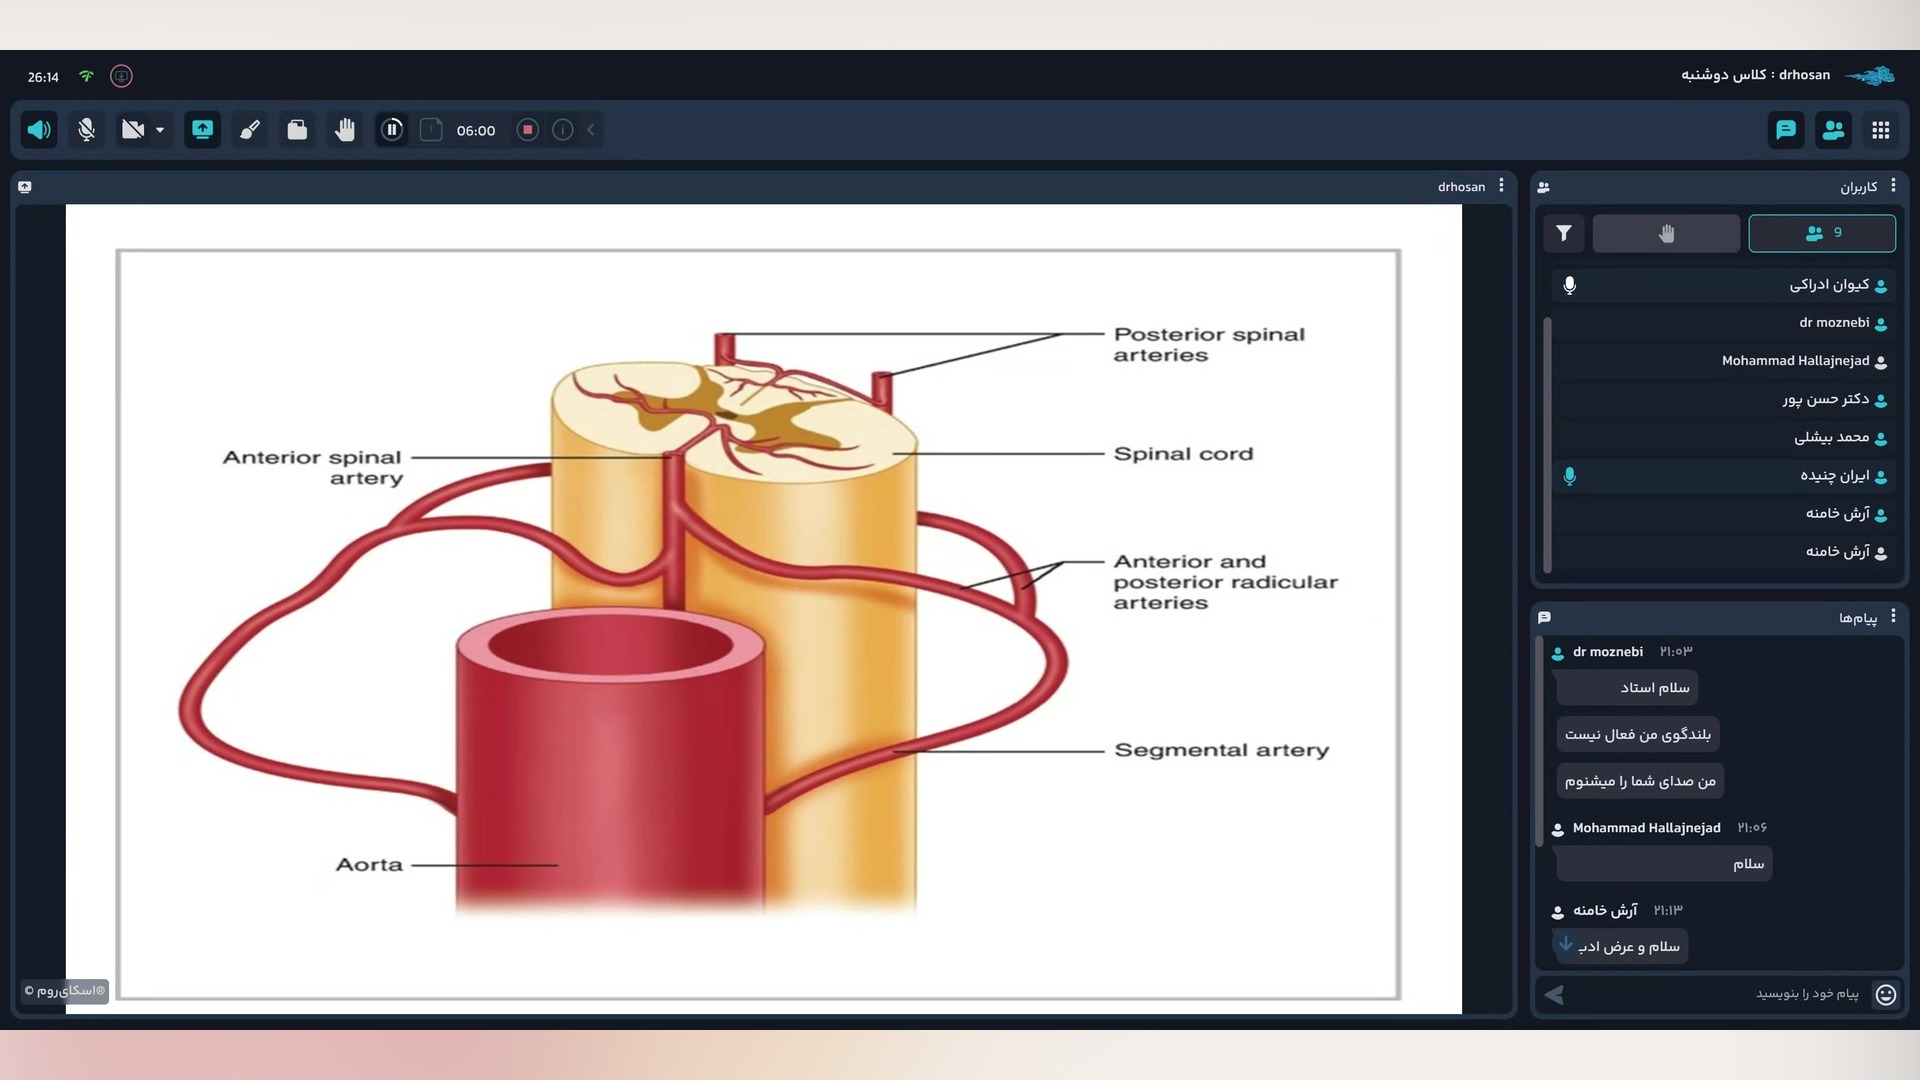Unmute the microphone
This screenshot has width=1920, height=1080.
click(x=87, y=130)
